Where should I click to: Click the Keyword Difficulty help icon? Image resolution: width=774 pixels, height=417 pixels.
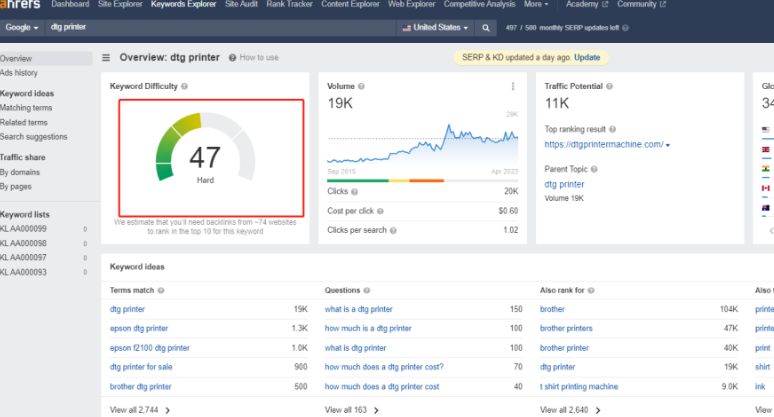coord(184,87)
